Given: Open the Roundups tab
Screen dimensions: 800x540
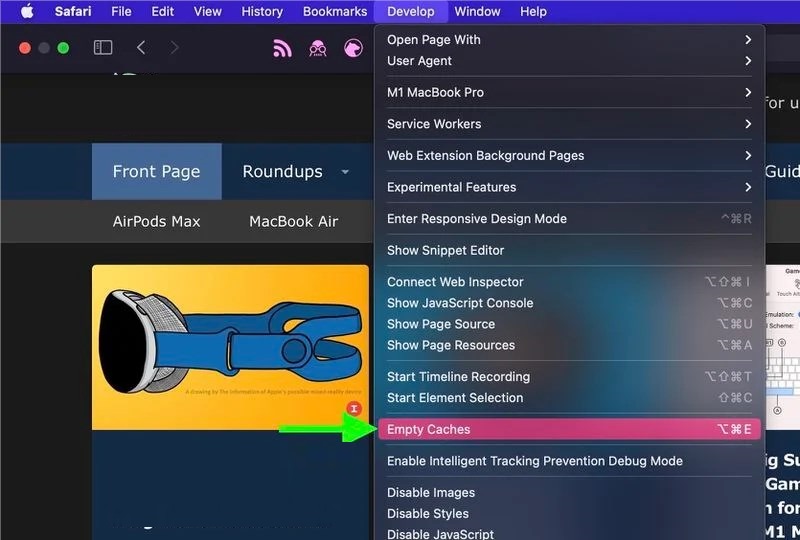Looking at the screenshot, I should [282, 171].
